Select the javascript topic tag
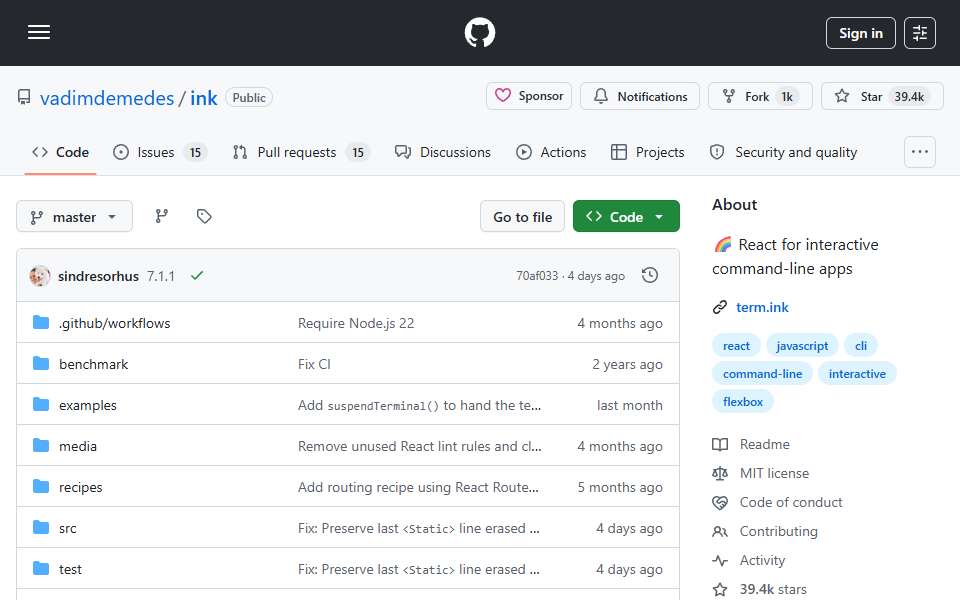The image size is (960, 600). [802, 346]
